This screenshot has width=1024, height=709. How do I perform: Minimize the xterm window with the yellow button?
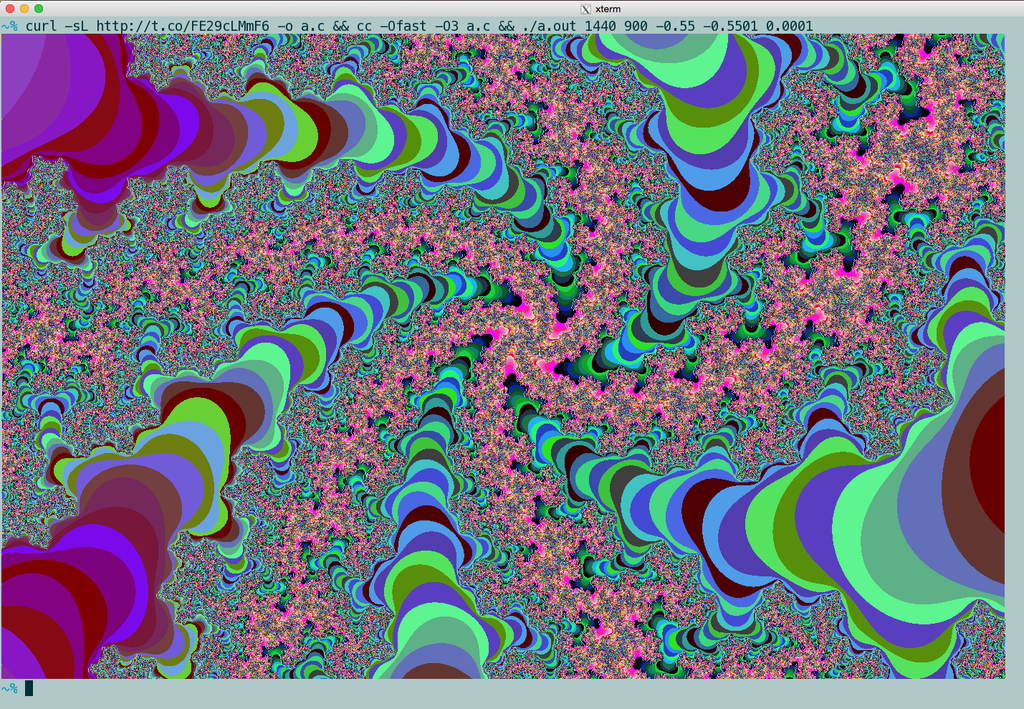point(24,8)
